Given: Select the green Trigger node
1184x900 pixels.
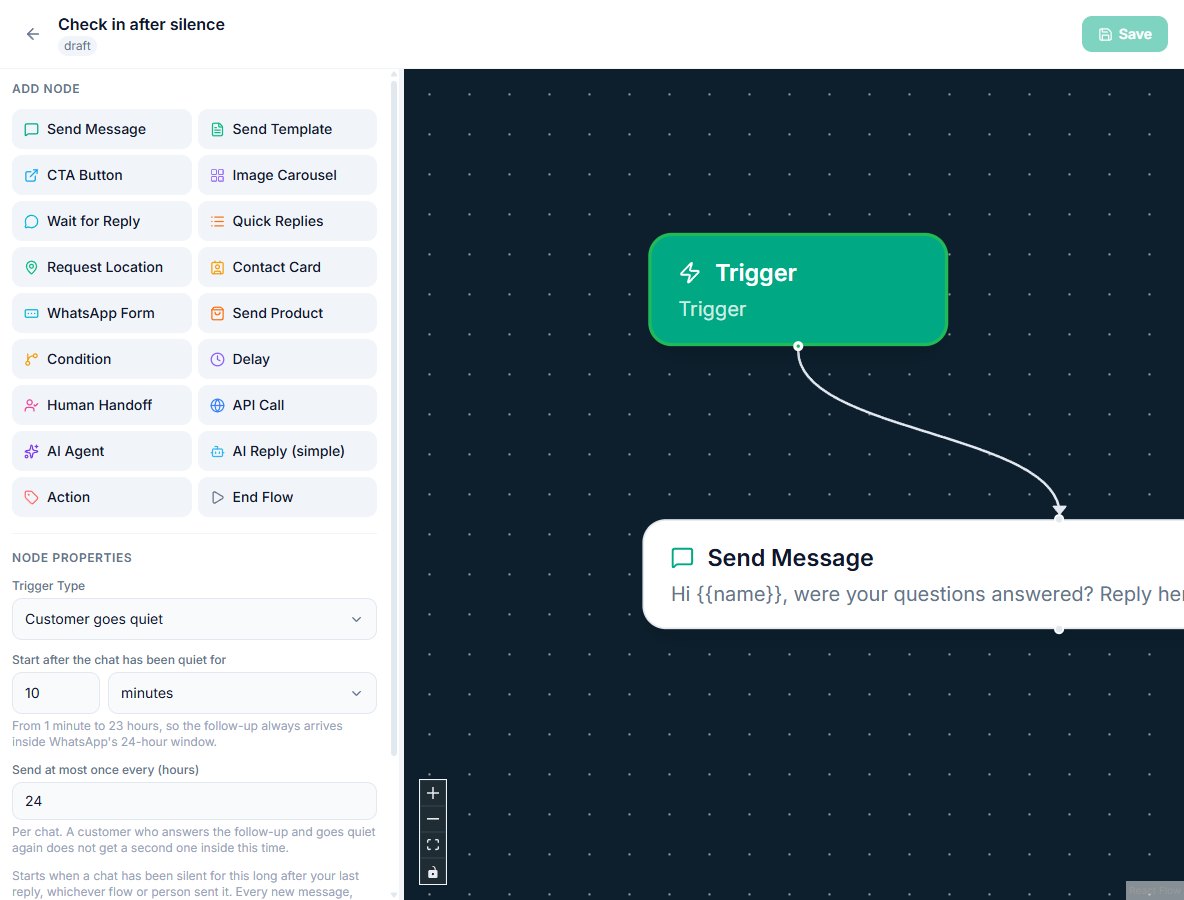Looking at the screenshot, I should (798, 290).
